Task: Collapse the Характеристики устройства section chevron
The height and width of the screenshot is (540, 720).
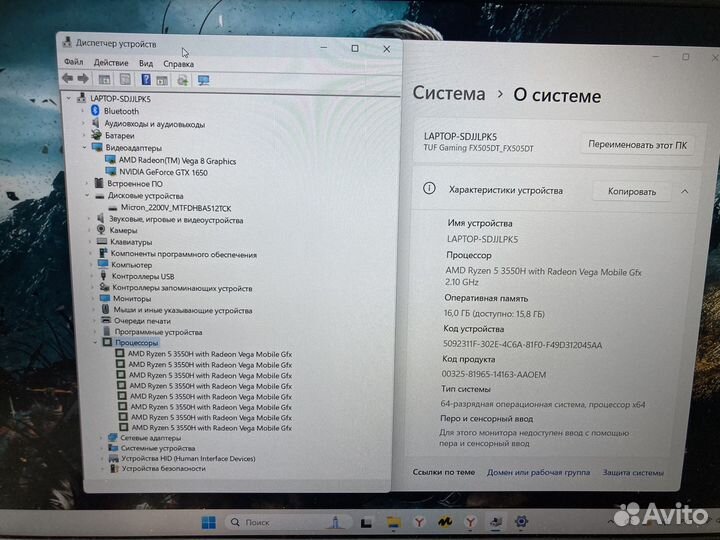Action: (685, 191)
